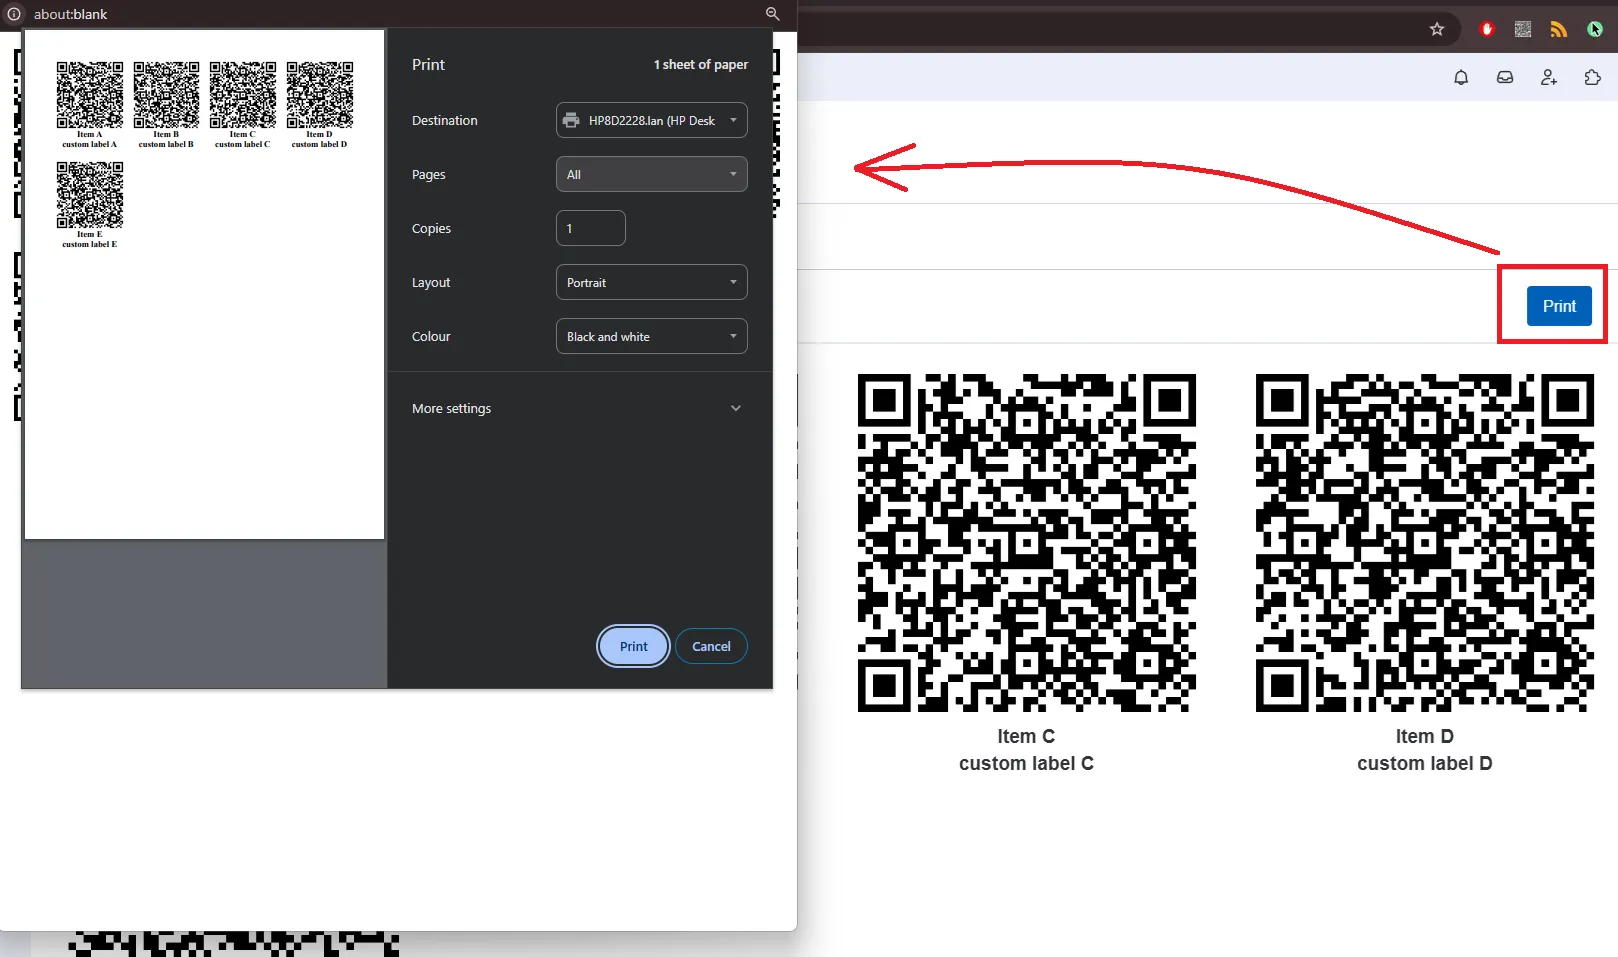Screen dimensions: 1618x957
Task: Click the highlighted Print button on the webpage
Action: [x=1558, y=306]
